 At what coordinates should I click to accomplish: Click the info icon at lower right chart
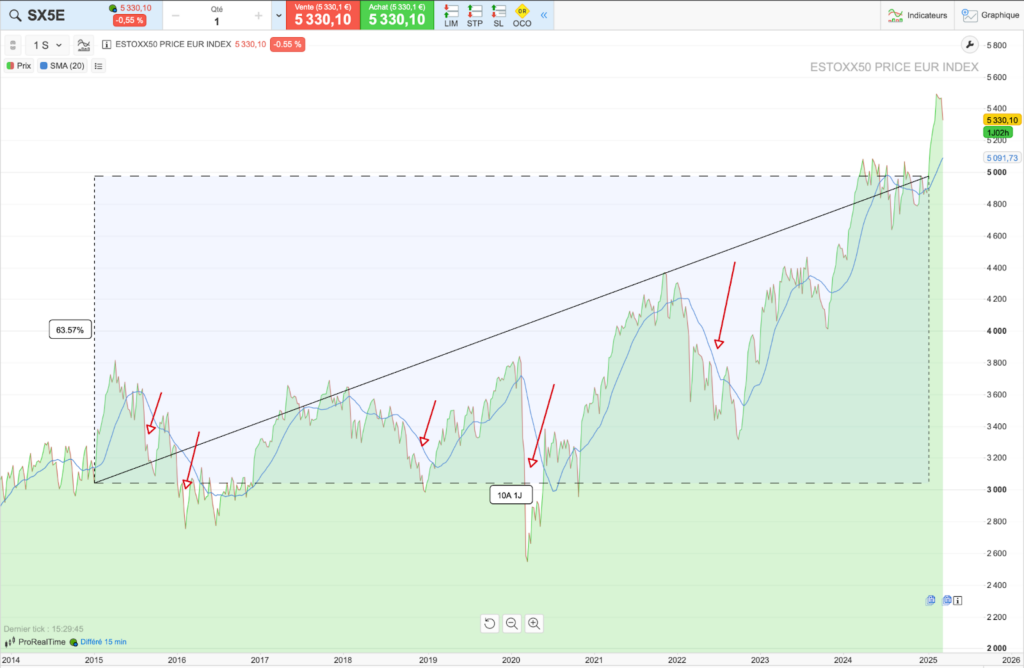coord(958,601)
